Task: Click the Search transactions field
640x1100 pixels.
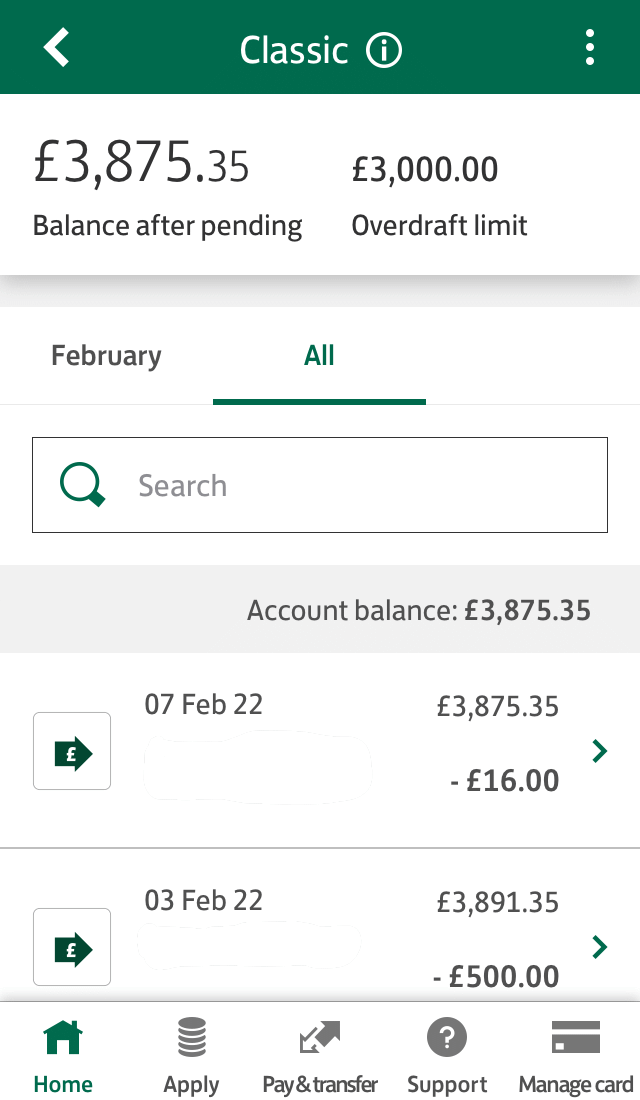Action: pyautogui.click(x=350, y=485)
